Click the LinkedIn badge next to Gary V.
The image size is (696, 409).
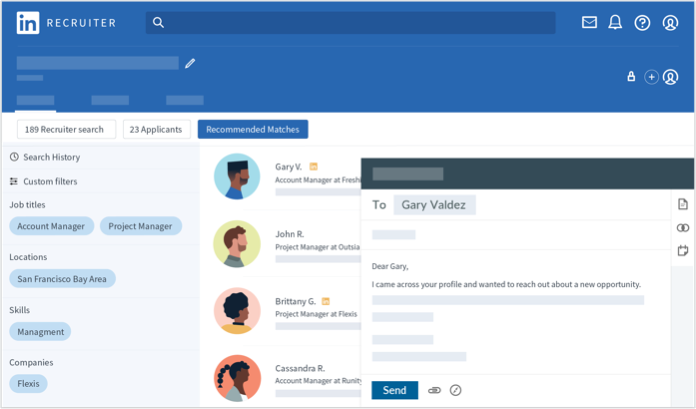point(313,167)
